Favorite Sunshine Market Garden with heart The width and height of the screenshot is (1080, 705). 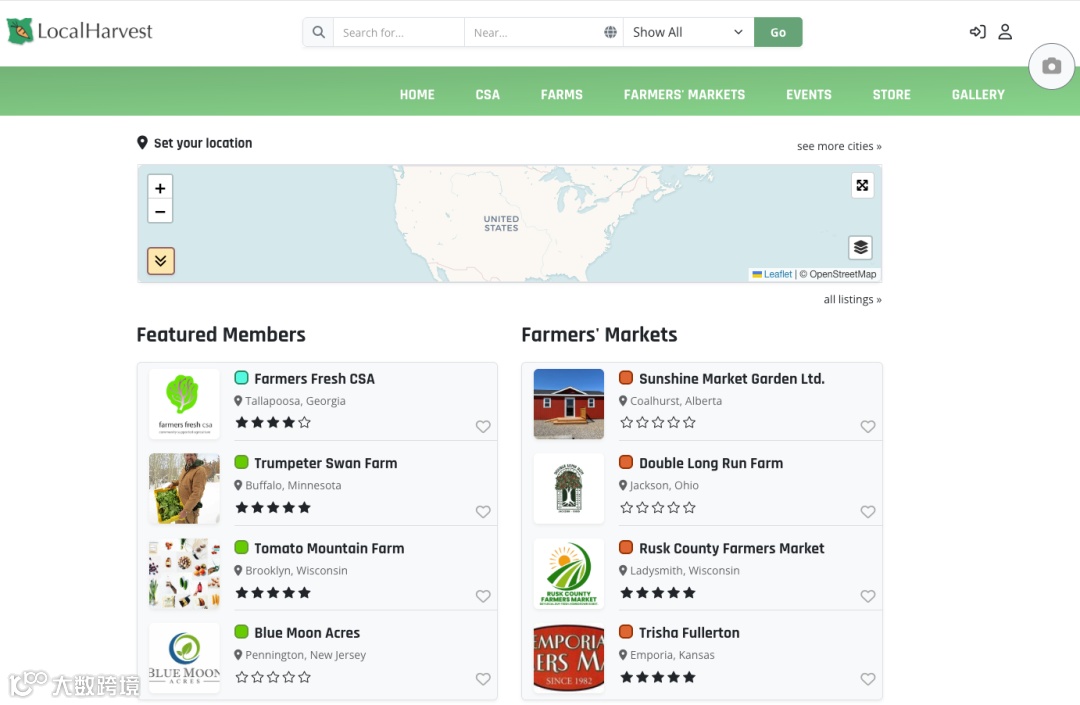tap(868, 426)
